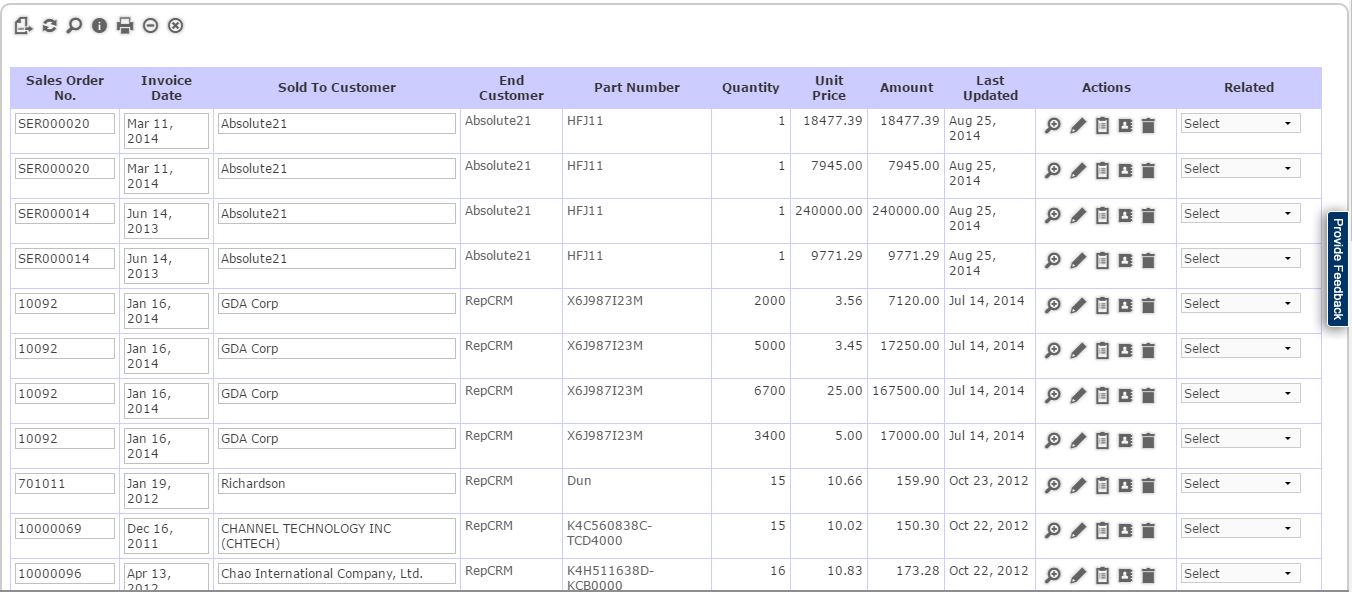Expand Related Select for 18477.39 amount row

[1240, 124]
